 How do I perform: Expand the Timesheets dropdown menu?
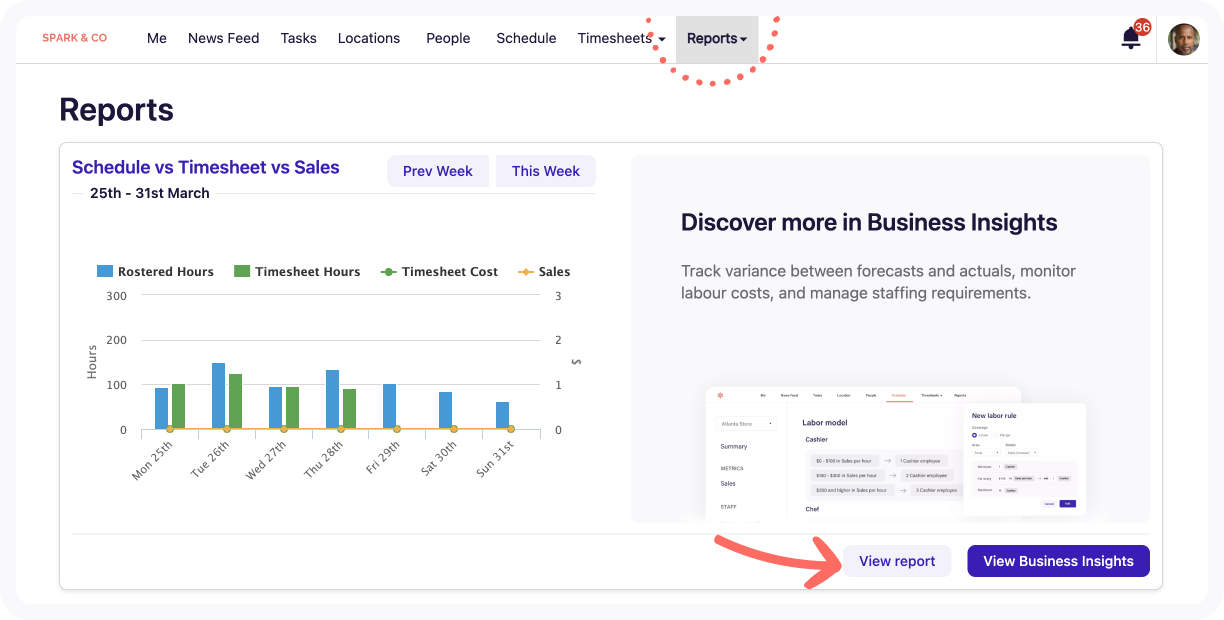coord(621,39)
